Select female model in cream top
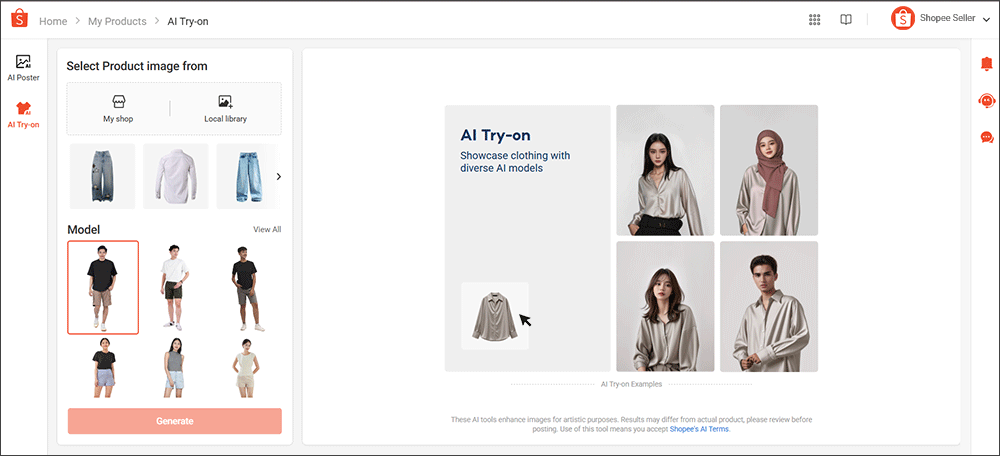The height and width of the screenshot is (456, 1000). (246, 369)
